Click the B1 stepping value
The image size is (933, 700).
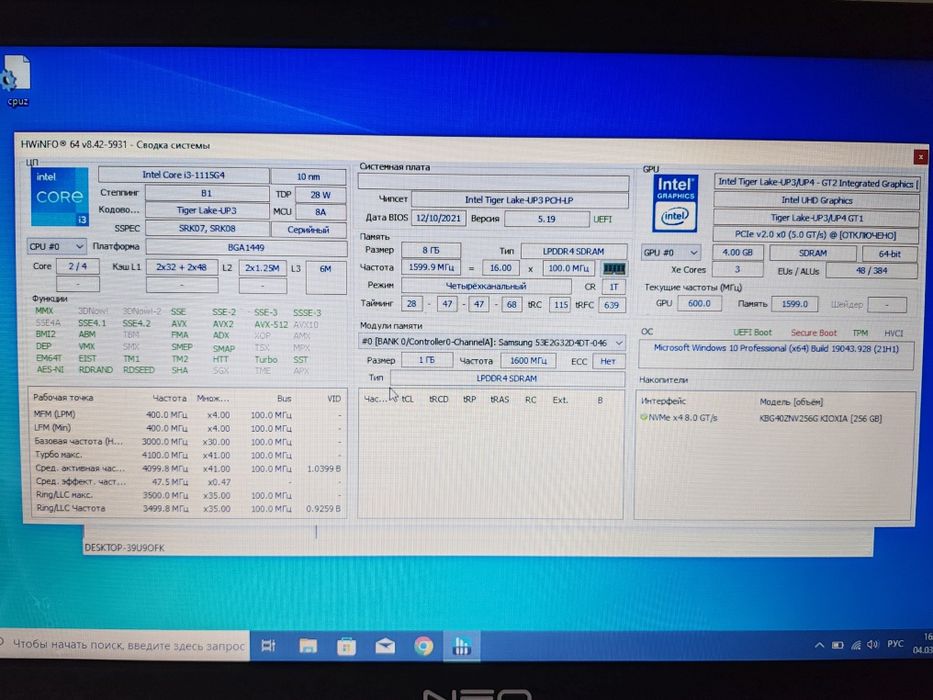(x=206, y=193)
